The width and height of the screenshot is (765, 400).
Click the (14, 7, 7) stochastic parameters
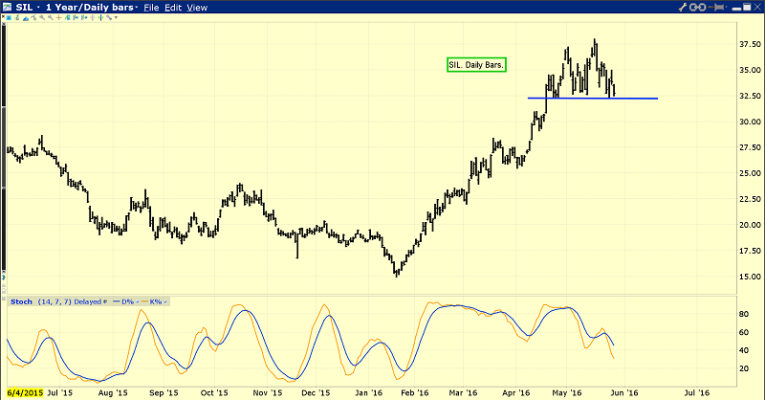54,300
